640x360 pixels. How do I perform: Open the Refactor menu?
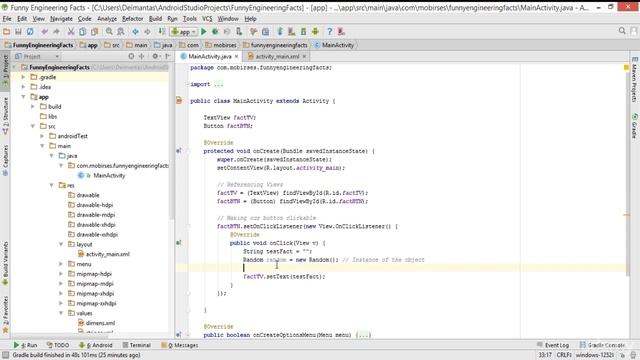pos(133,19)
